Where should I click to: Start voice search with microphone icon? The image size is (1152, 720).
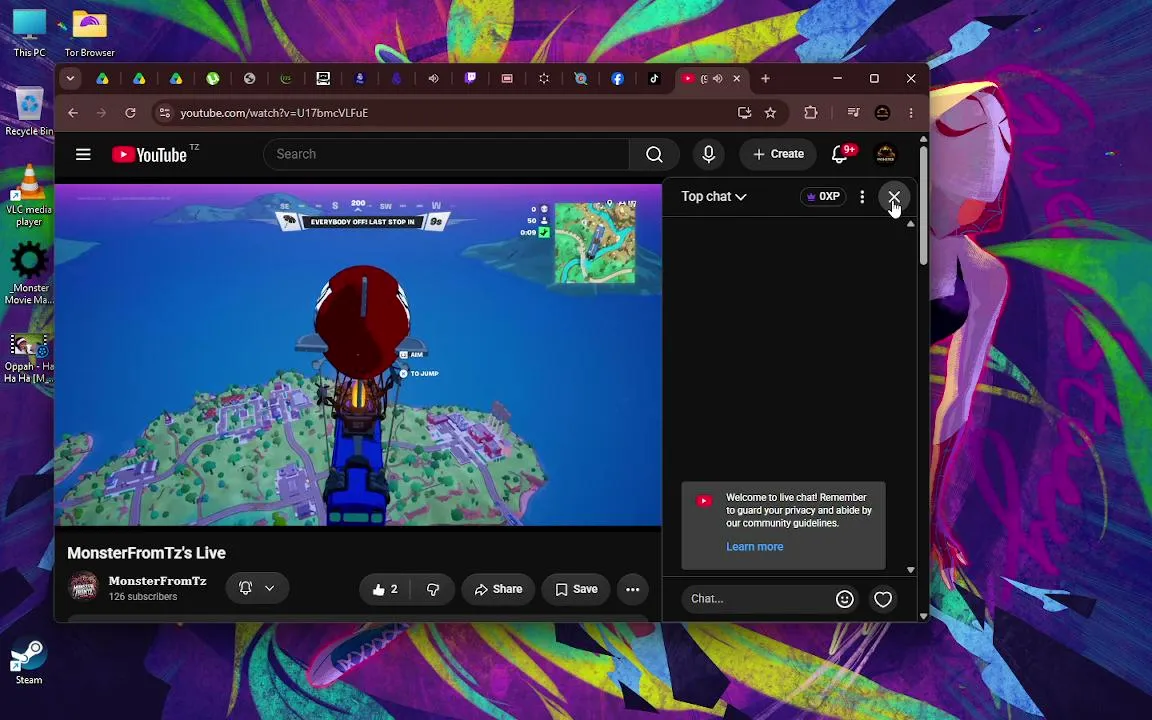point(708,154)
